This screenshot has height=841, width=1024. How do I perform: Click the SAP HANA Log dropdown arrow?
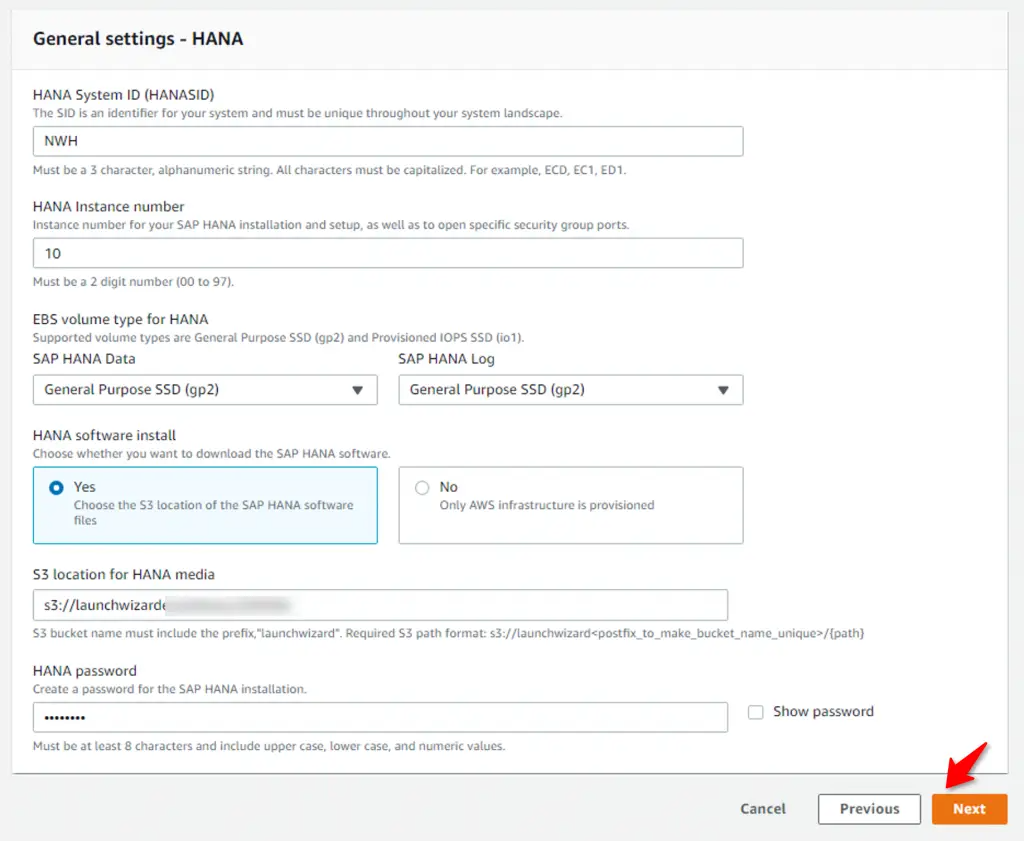tap(723, 390)
